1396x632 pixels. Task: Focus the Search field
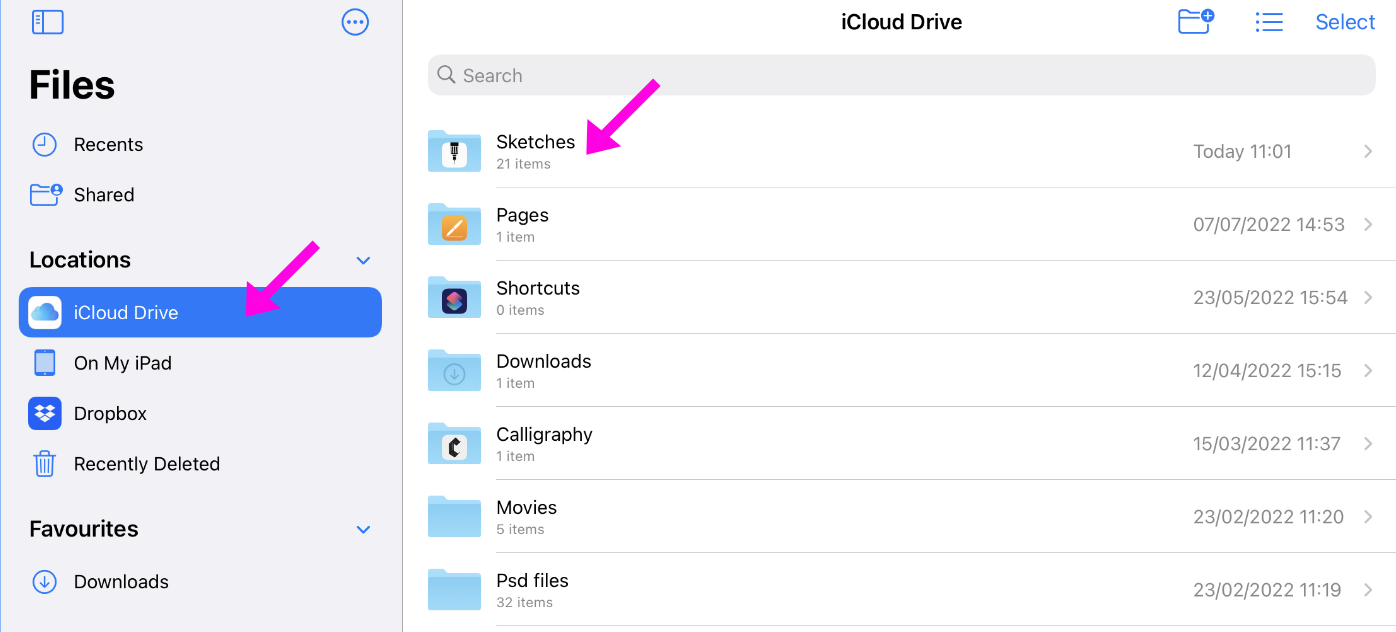click(901, 75)
